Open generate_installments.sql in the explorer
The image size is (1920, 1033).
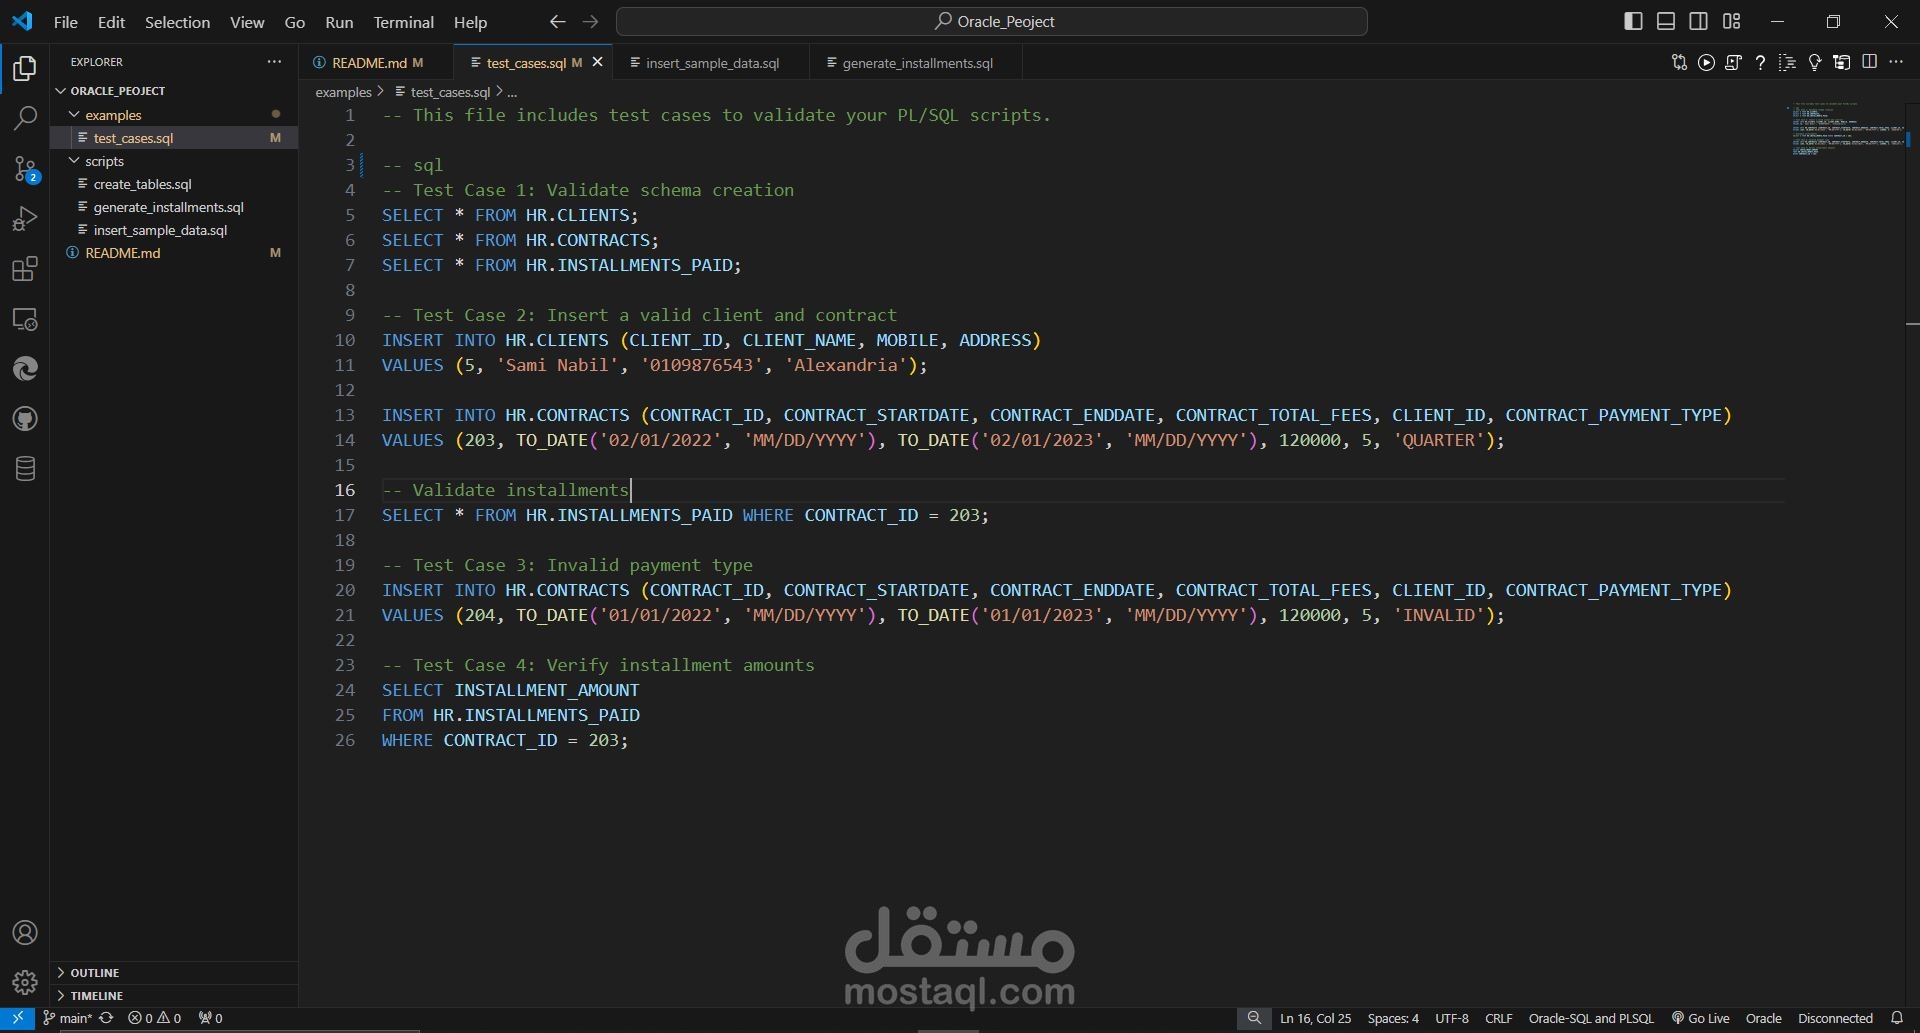(174, 207)
